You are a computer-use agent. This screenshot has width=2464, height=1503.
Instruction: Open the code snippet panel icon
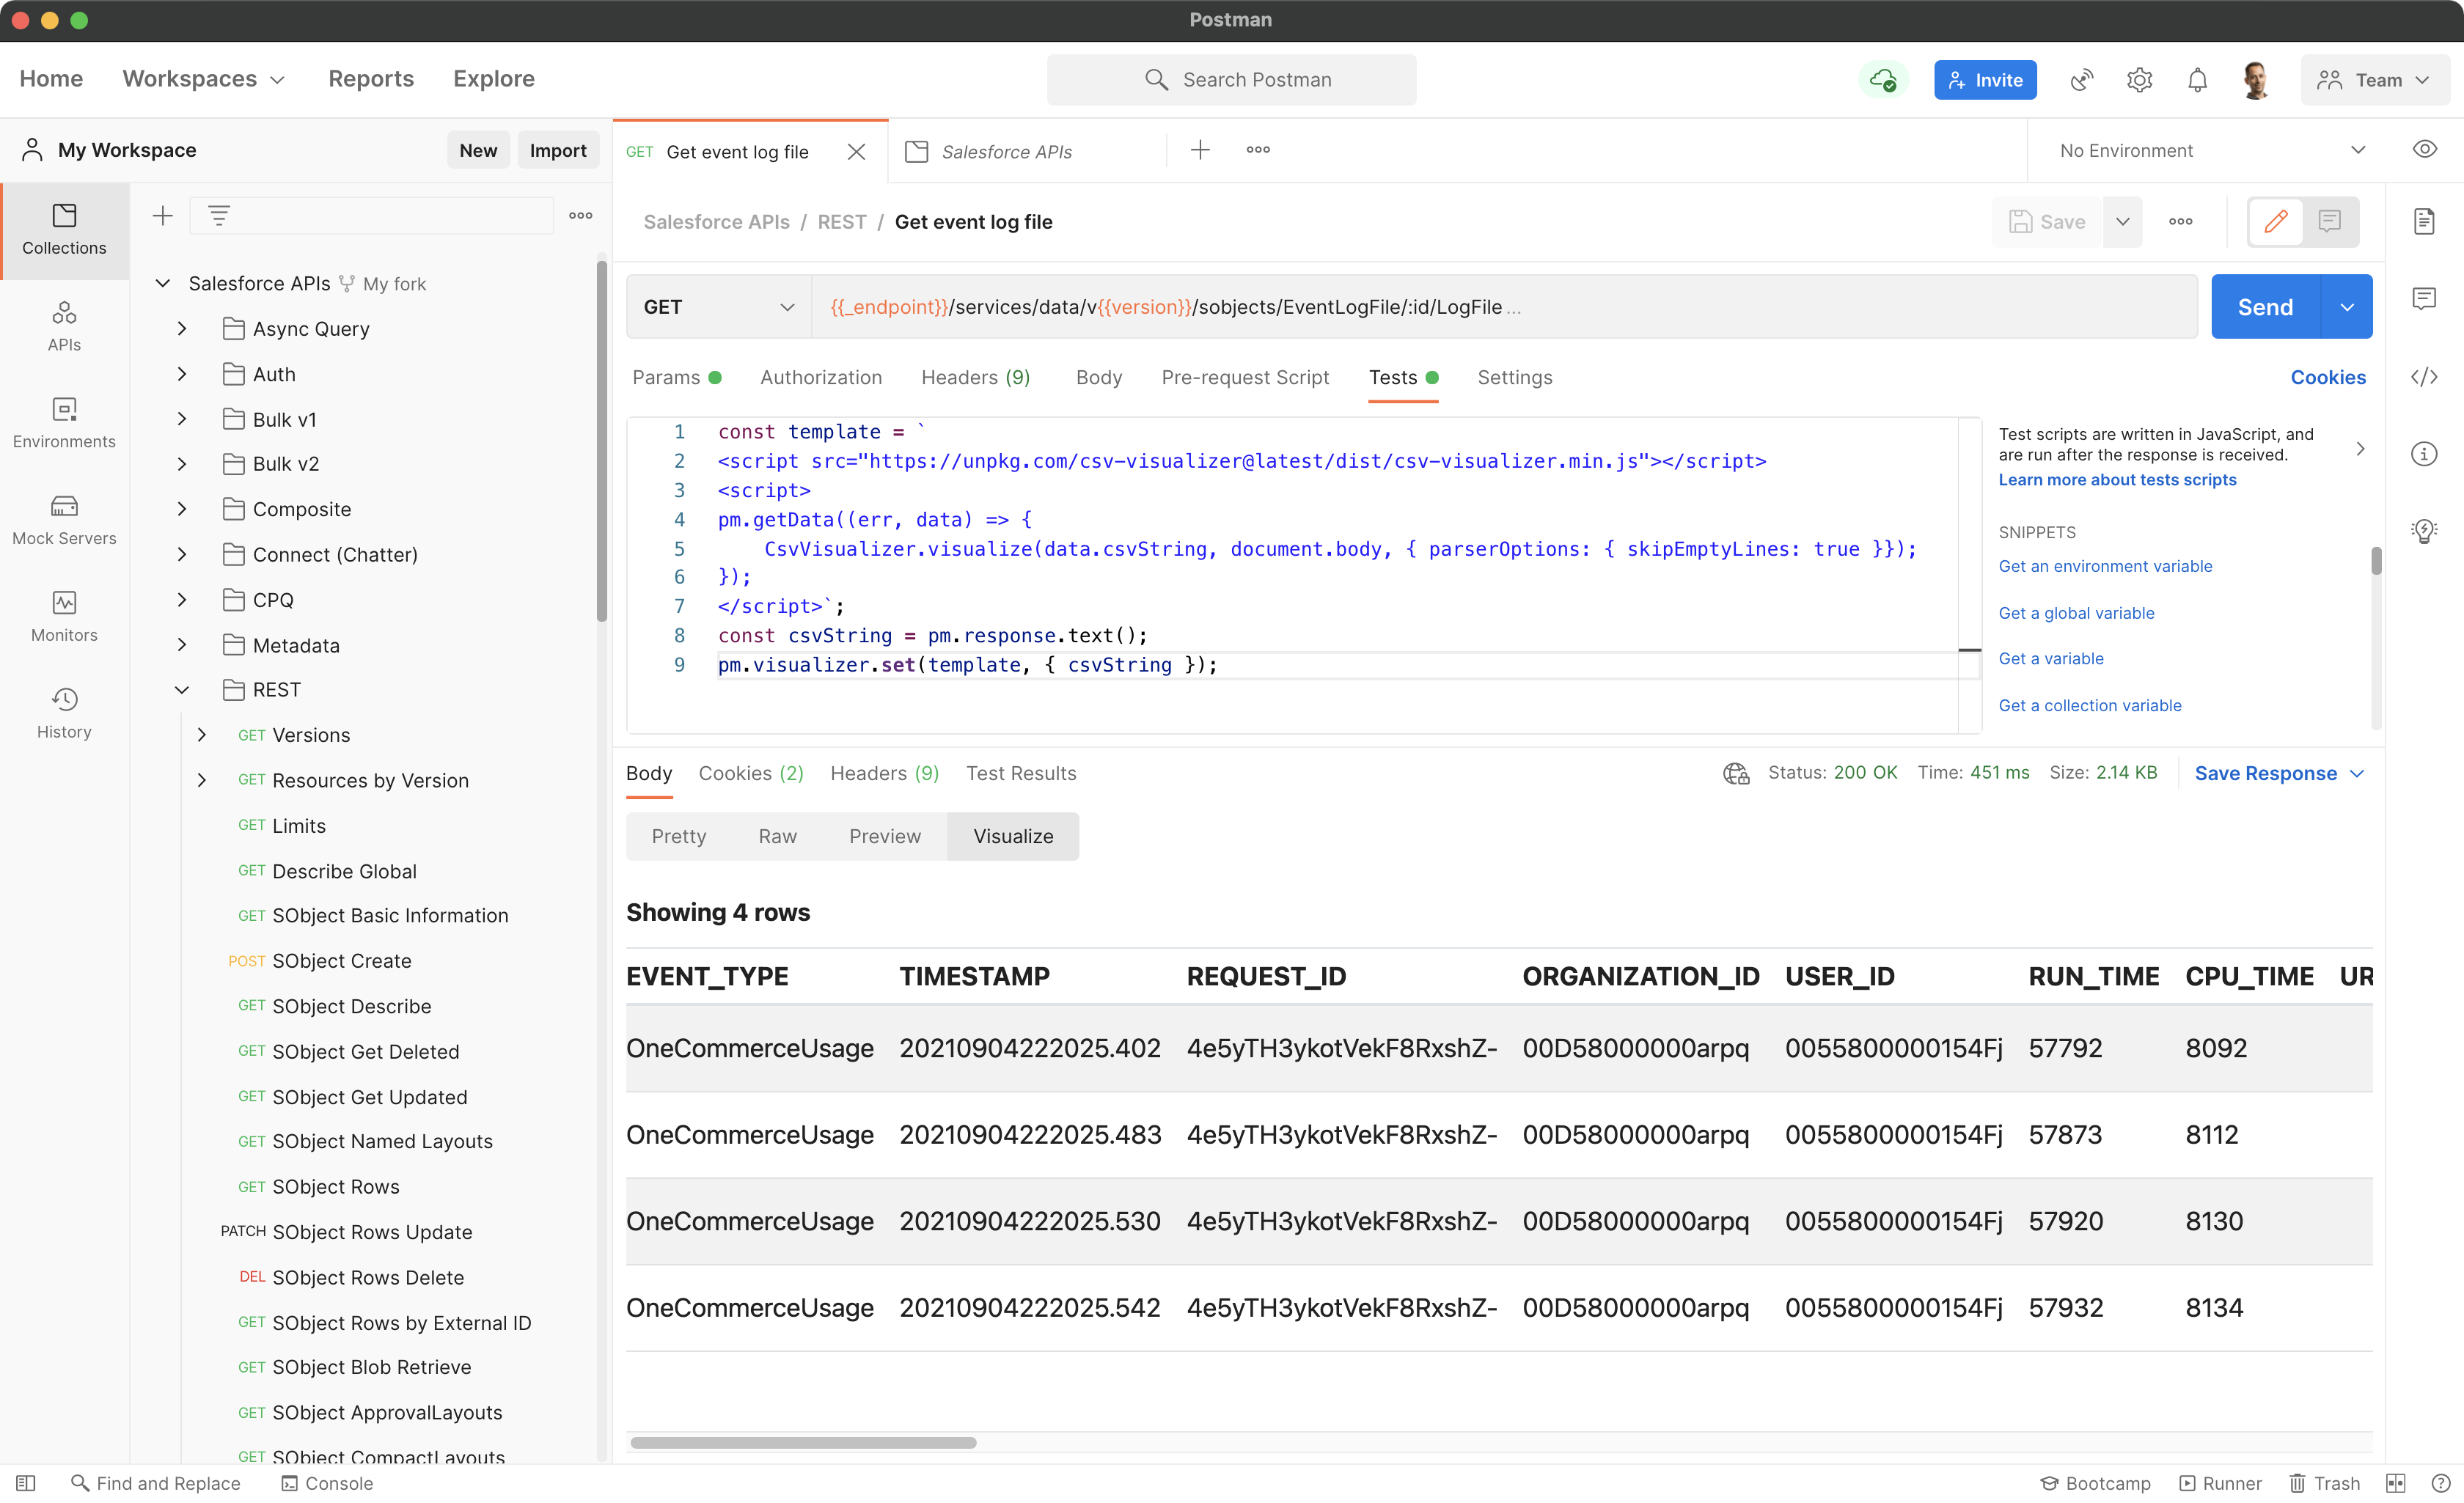pyautogui.click(x=2424, y=377)
